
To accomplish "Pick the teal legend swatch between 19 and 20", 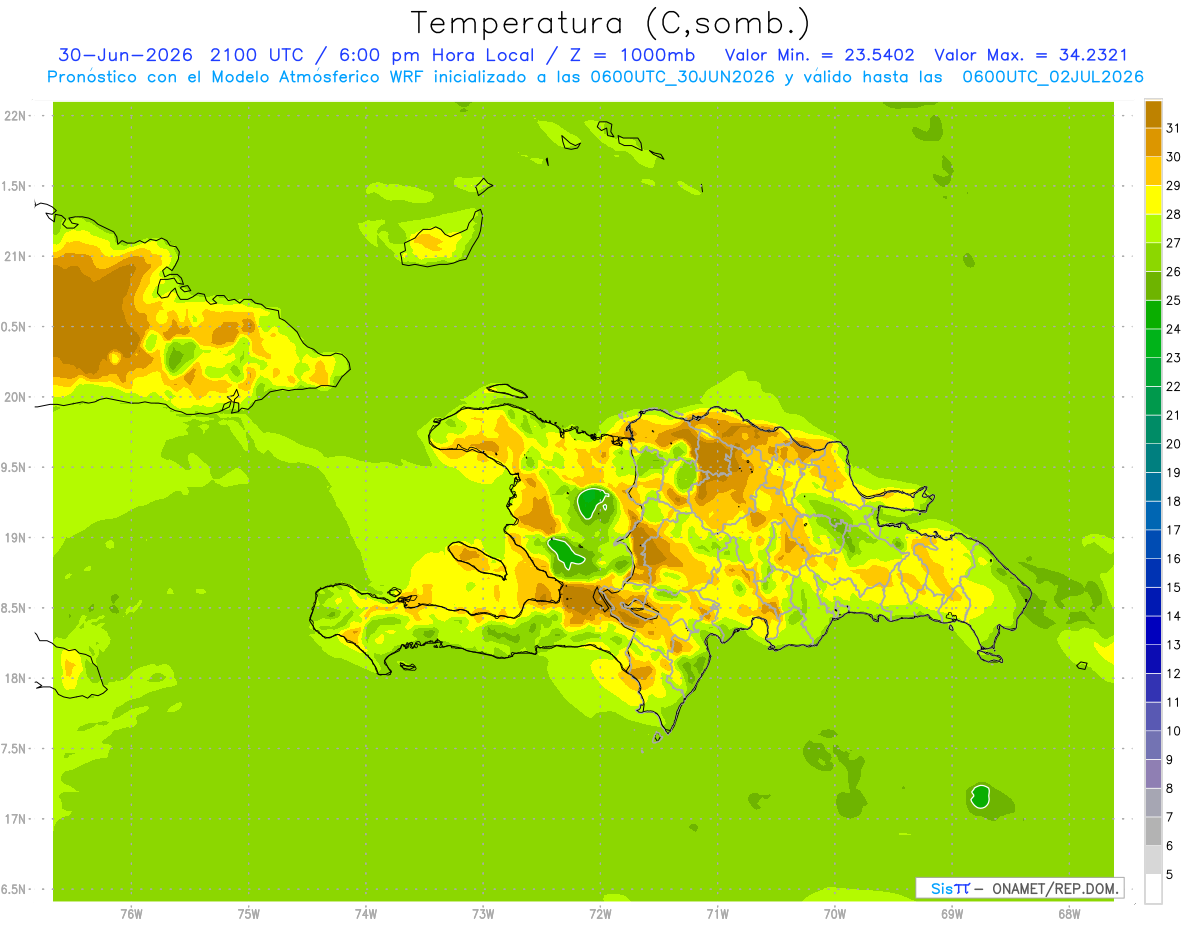I will click(x=1153, y=457).
